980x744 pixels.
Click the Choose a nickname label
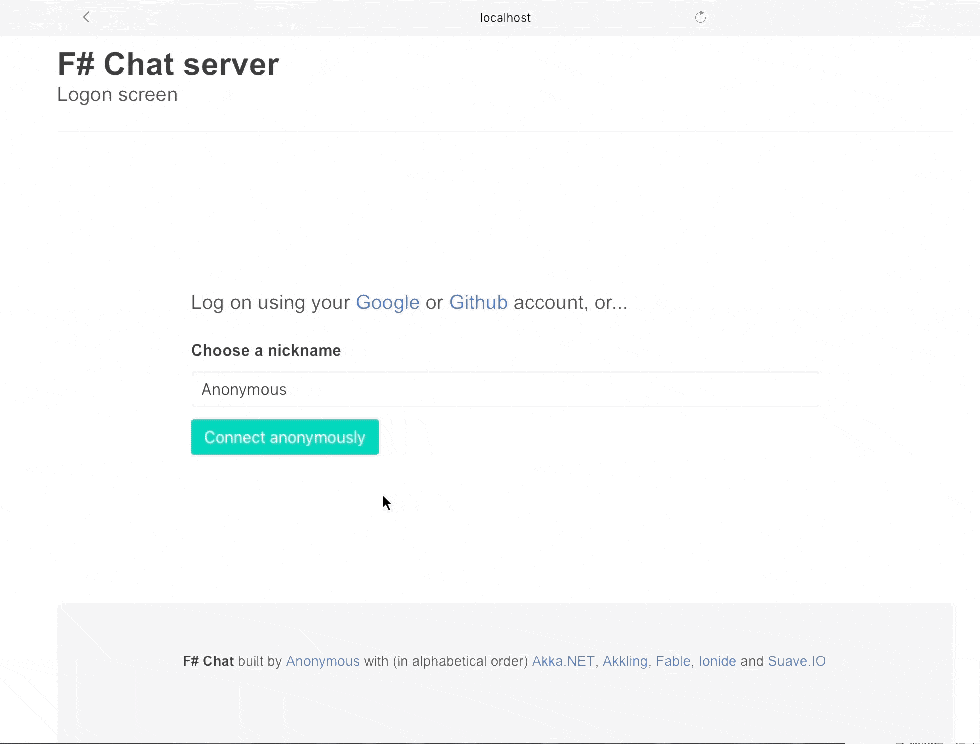(x=266, y=351)
